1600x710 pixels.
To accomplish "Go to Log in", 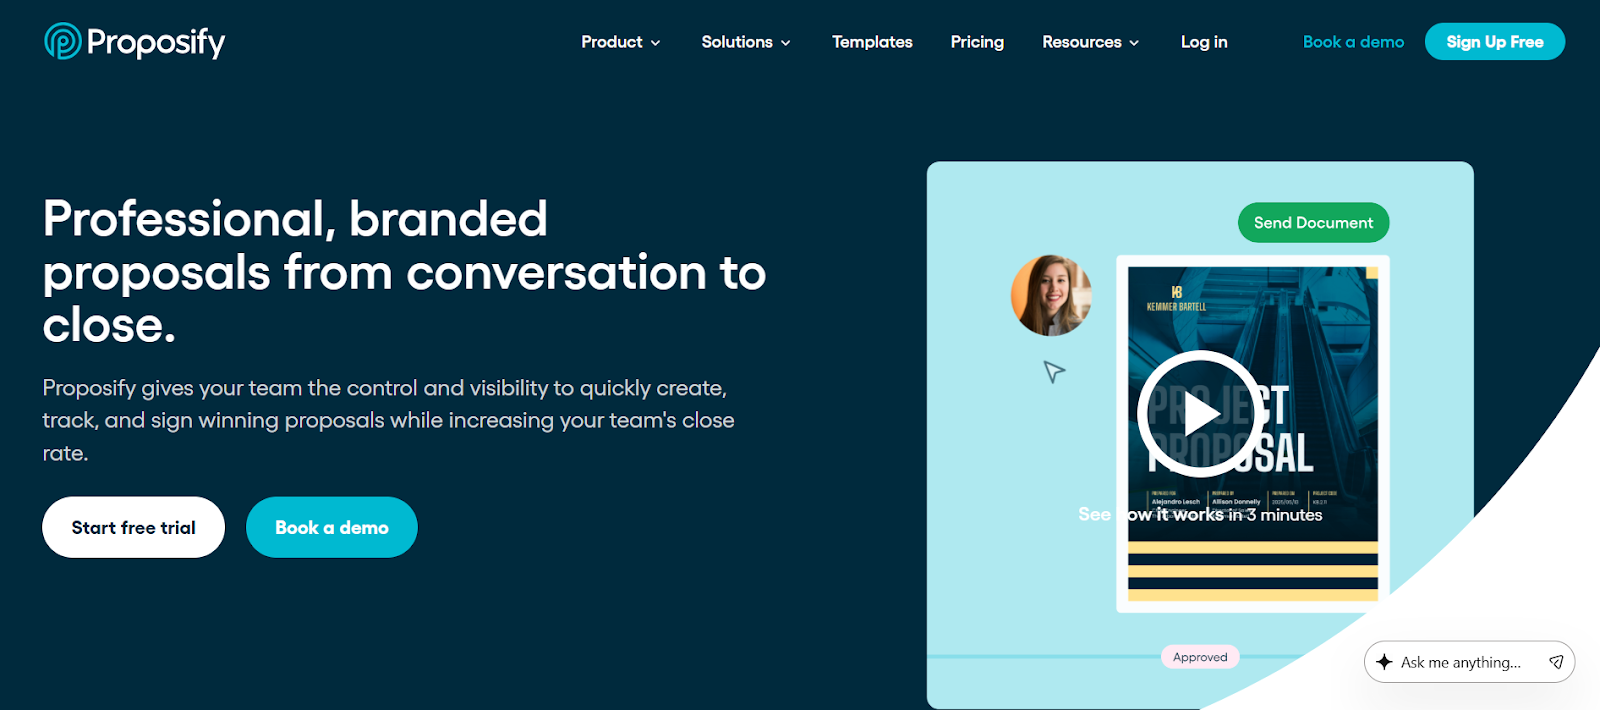I will point(1204,42).
